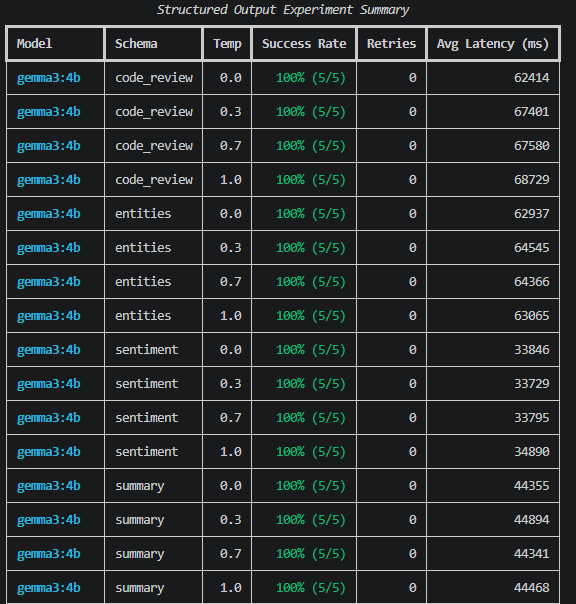Click '100% (5/5)' in the 34890 latency row
Viewport: 576px width, 604px height.
[x=311, y=451]
